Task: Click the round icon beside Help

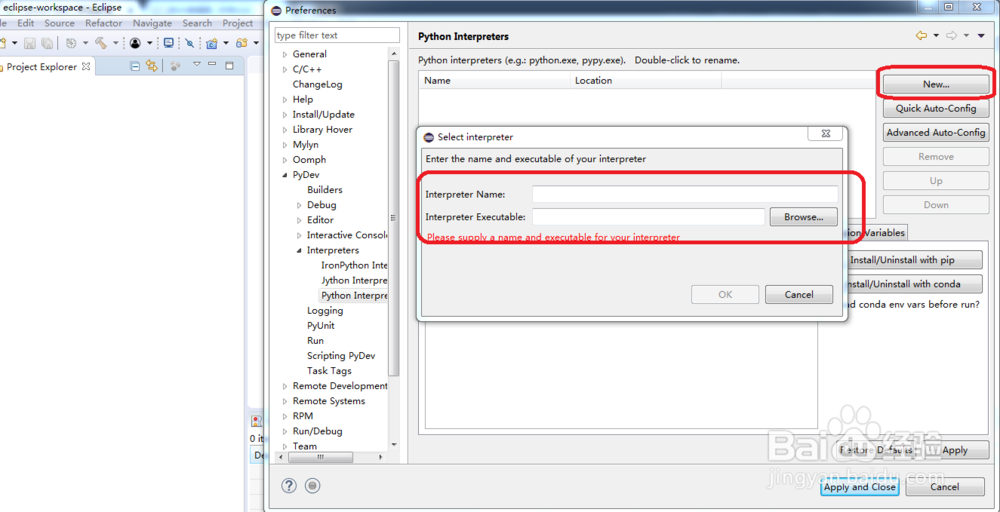Action: click(312, 485)
